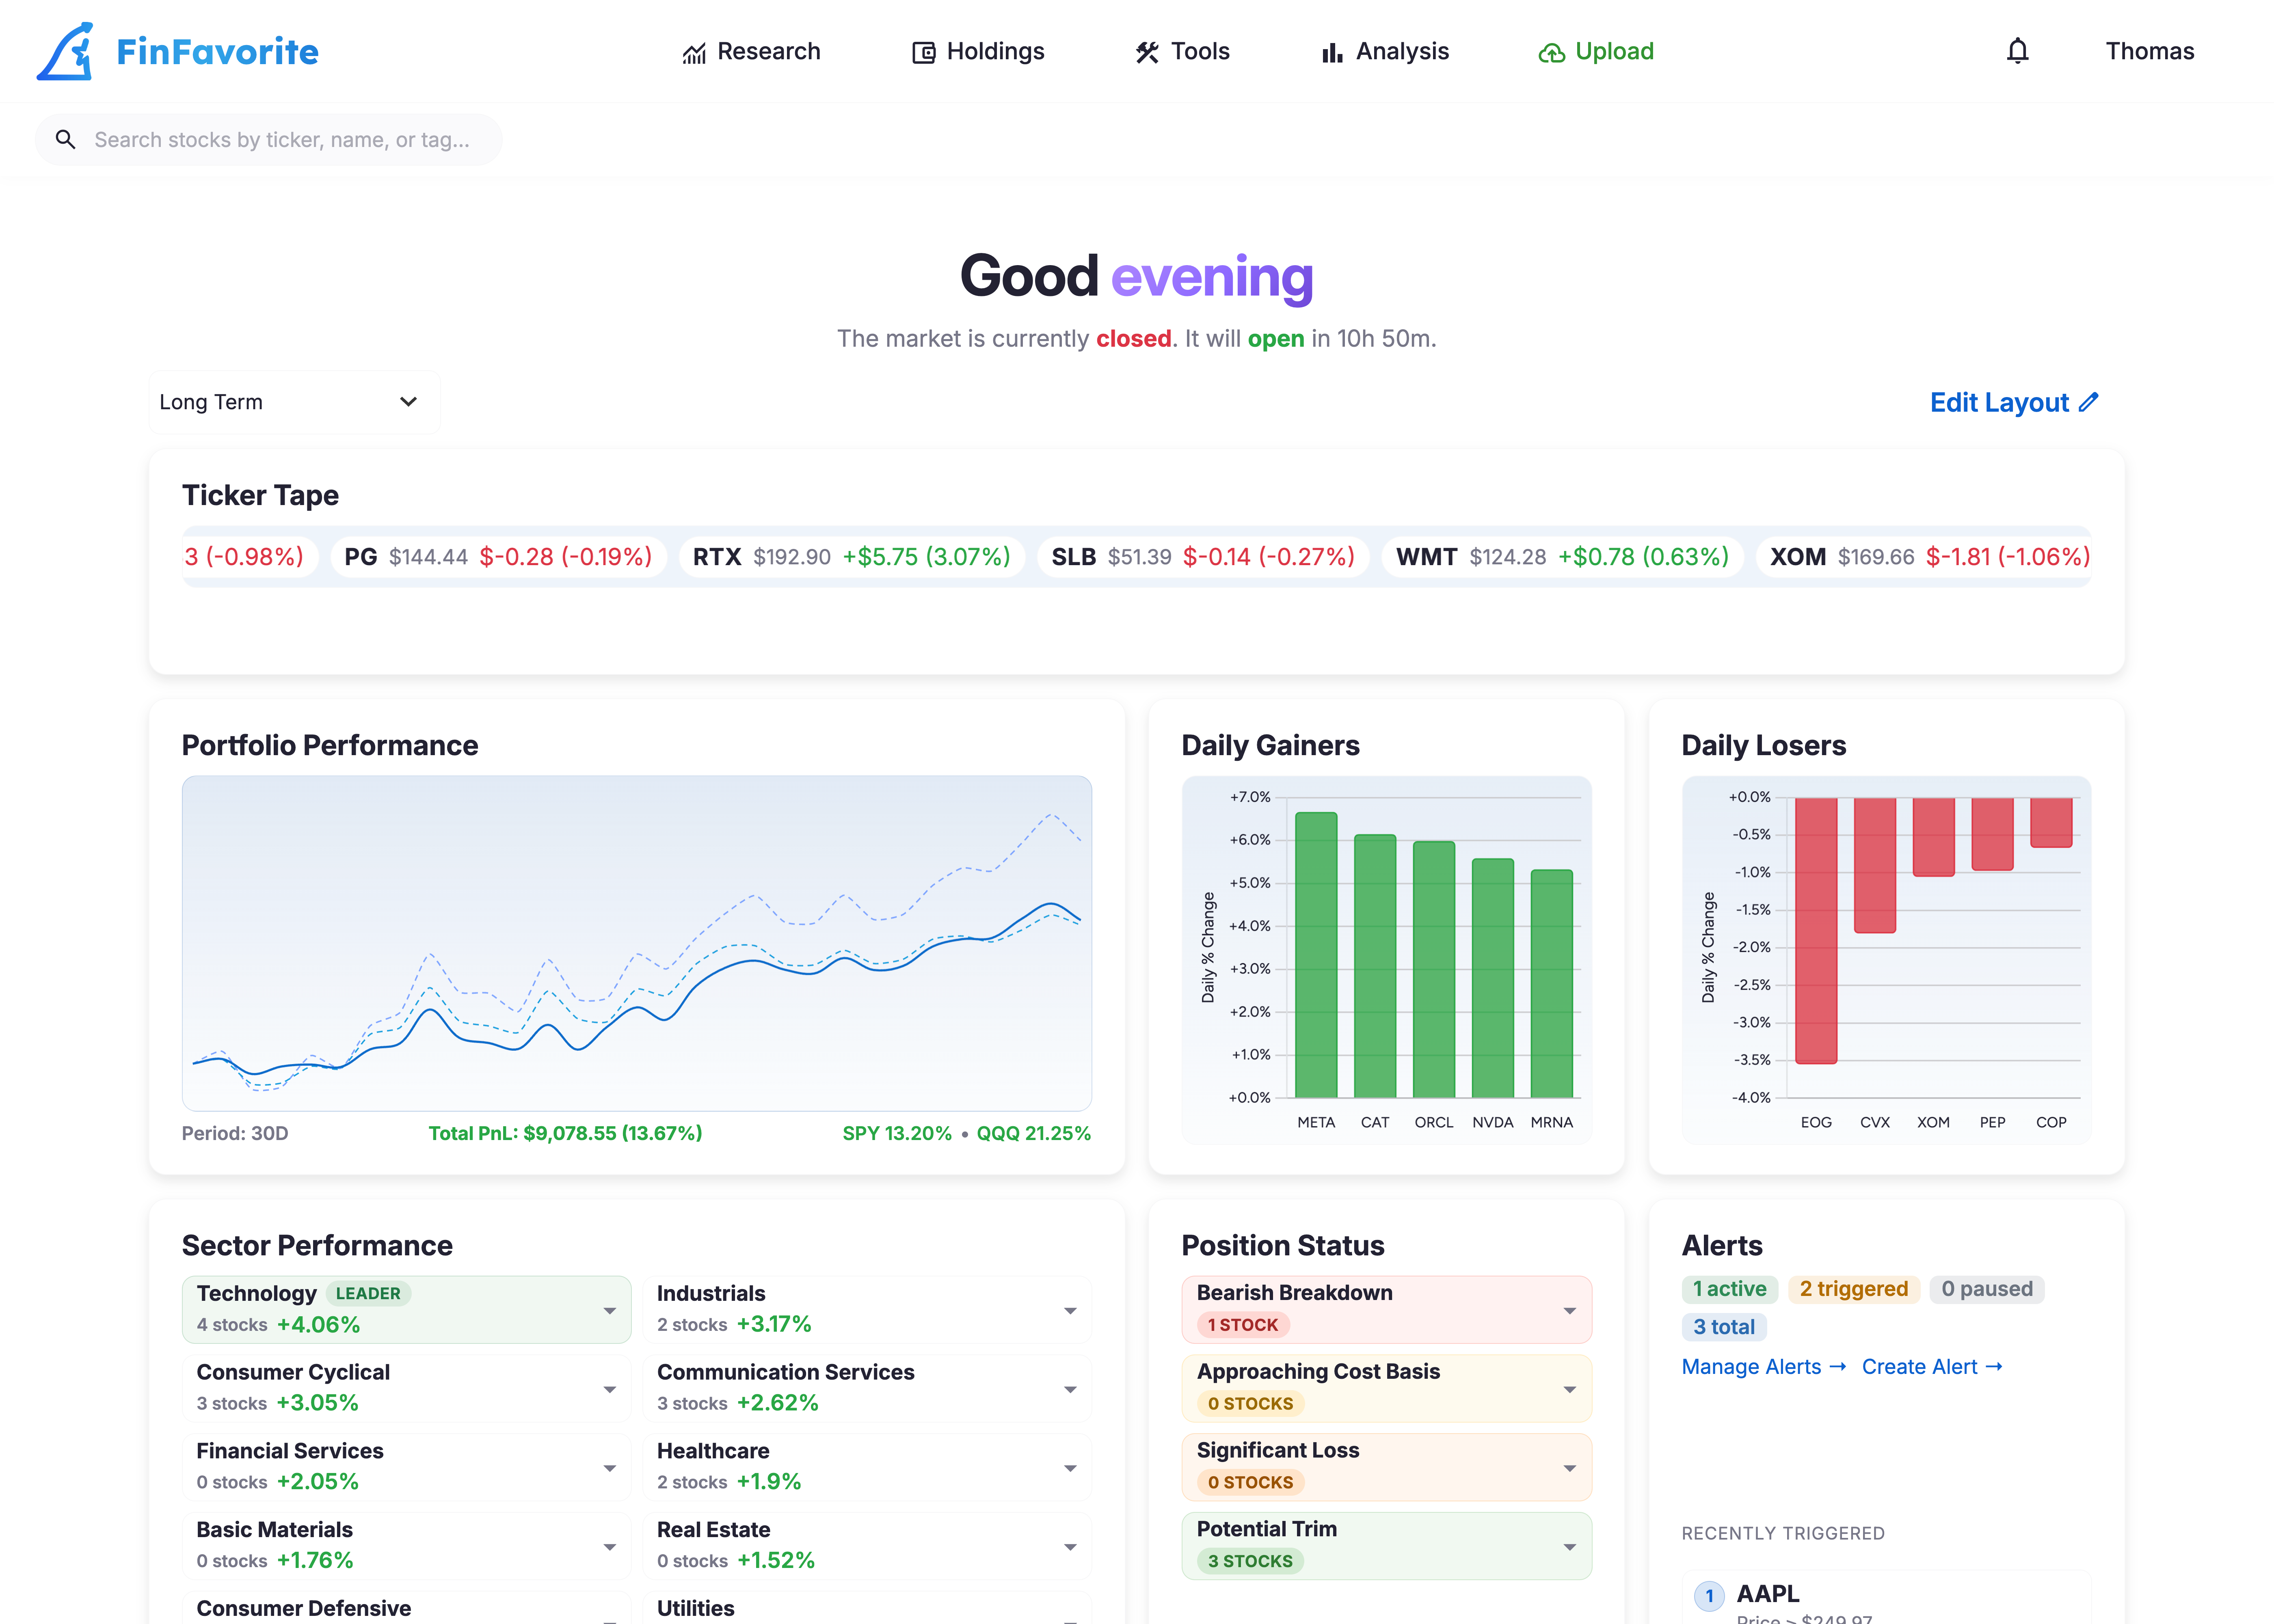2274x1624 pixels.
Task: Click the Edit Layout pencil icon
Action: (x=2088, y=402)
